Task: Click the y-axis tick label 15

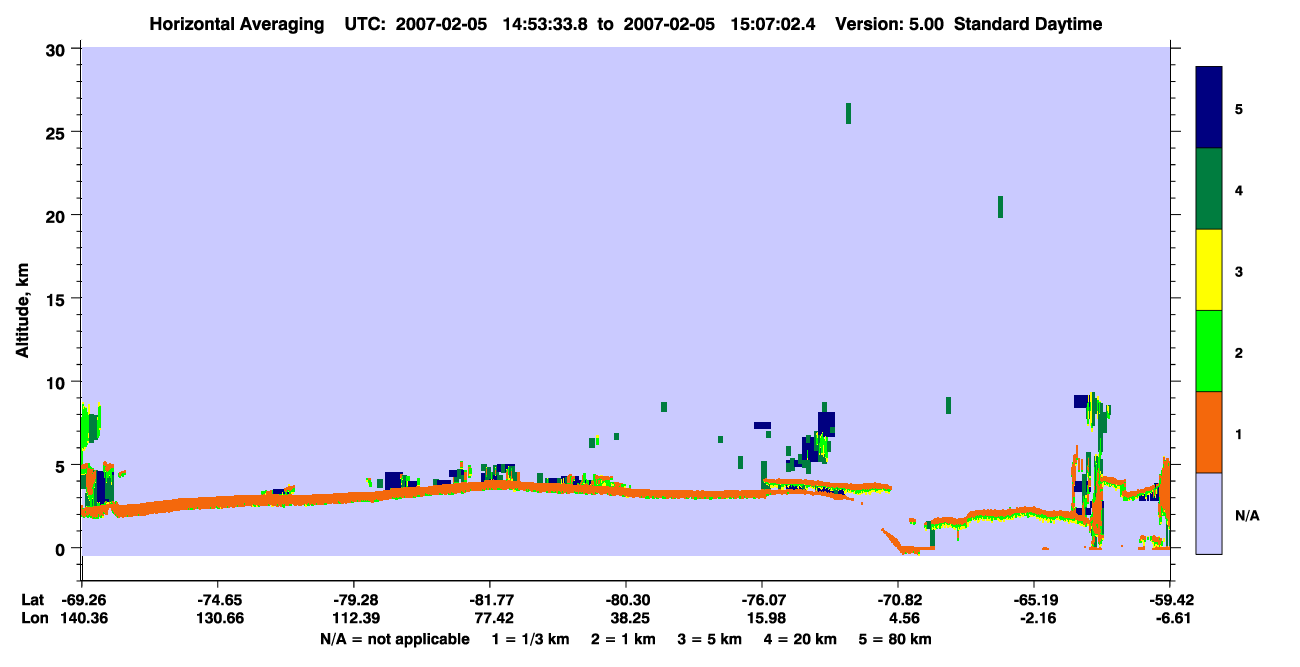Action: click(x=57, y=299)
